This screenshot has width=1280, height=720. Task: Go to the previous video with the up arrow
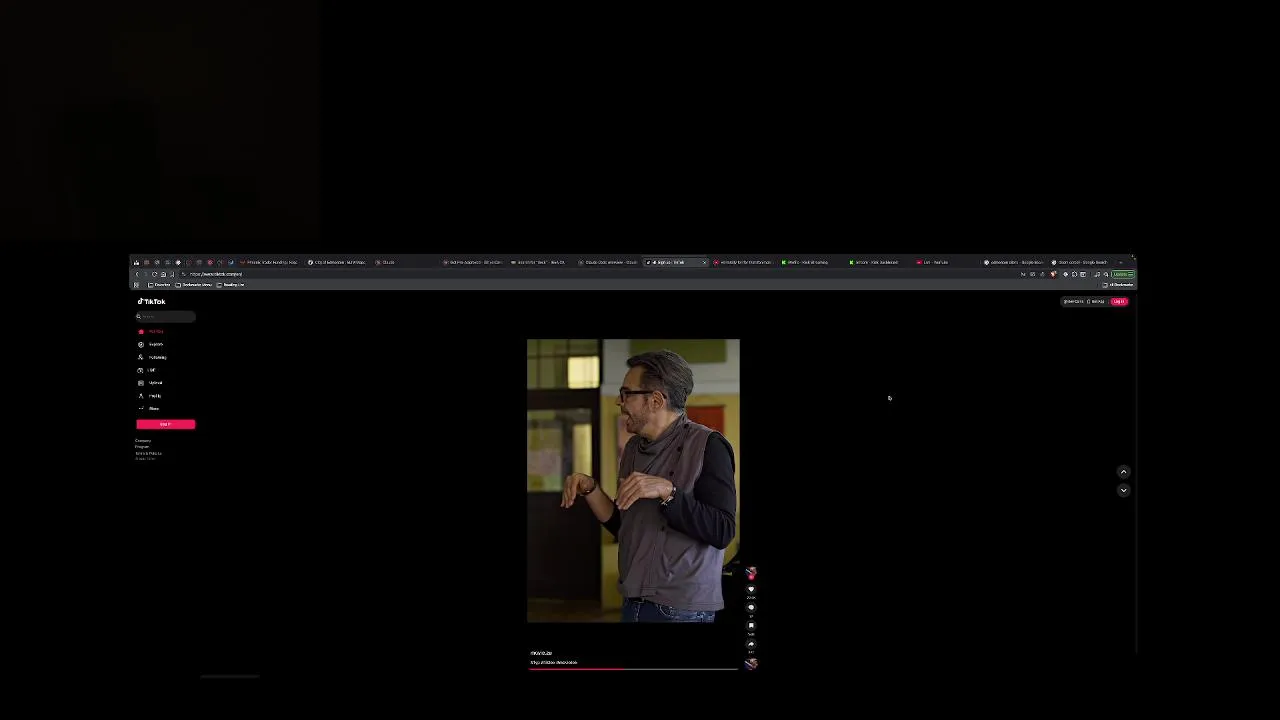(x=1123, y=472)
